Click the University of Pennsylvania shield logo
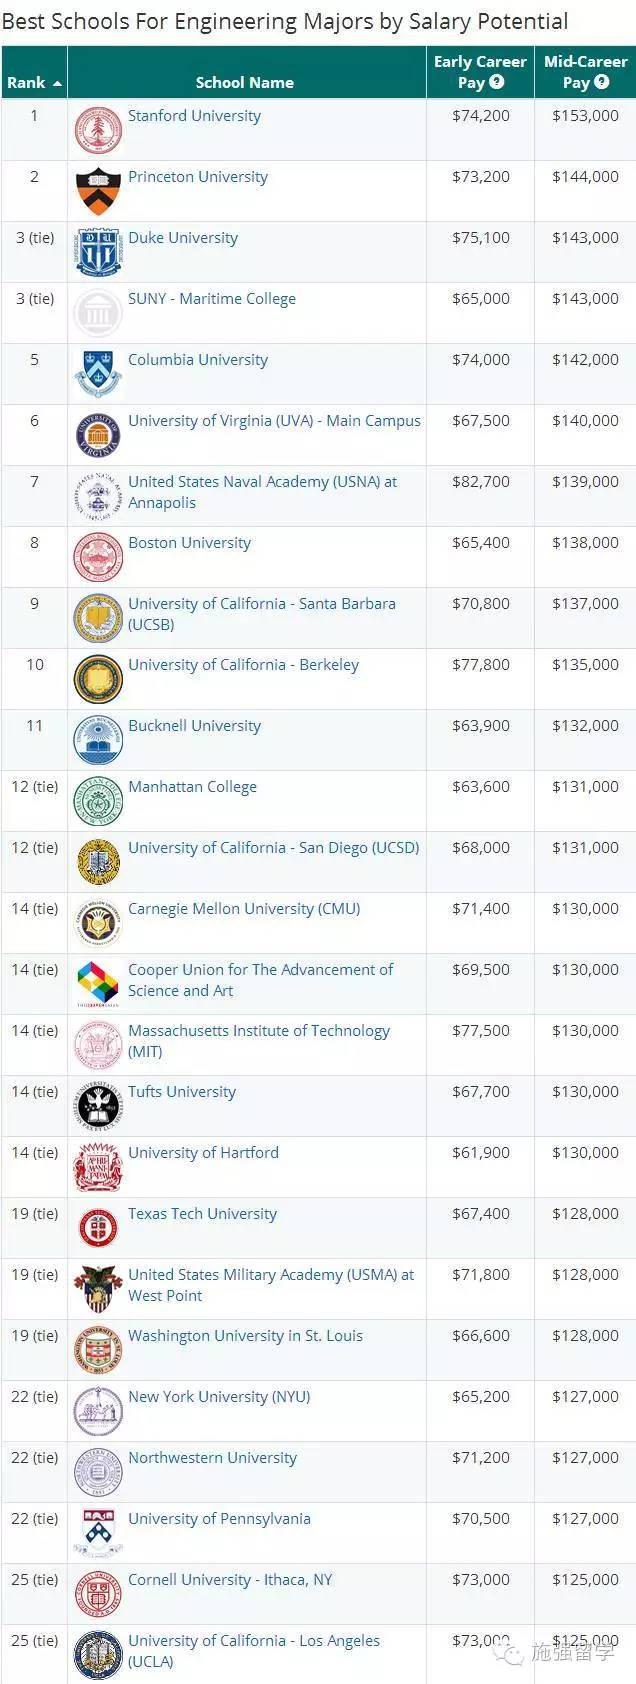The height and width of the screenshot is (1684, 636). 98,1533
